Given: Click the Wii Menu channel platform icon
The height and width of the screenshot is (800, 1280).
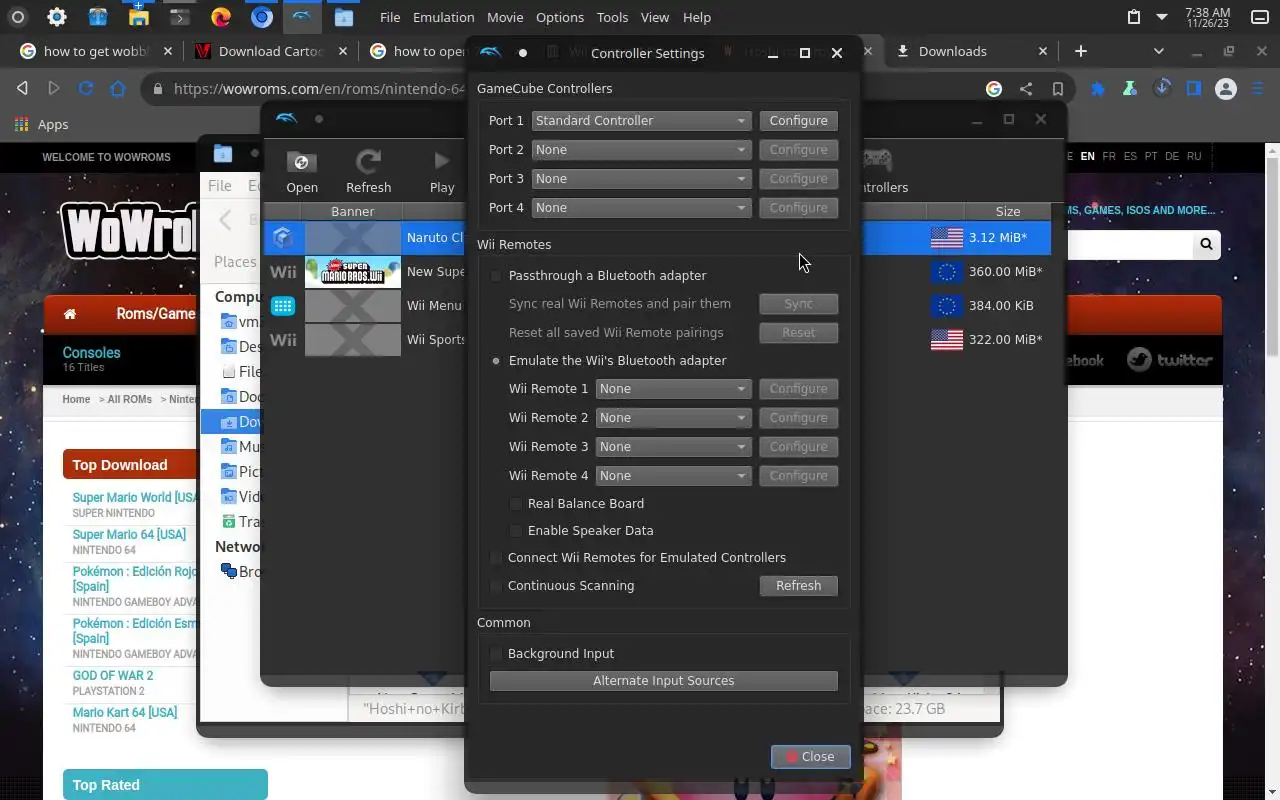Looking at the screenshot, I should coord(283,305).
